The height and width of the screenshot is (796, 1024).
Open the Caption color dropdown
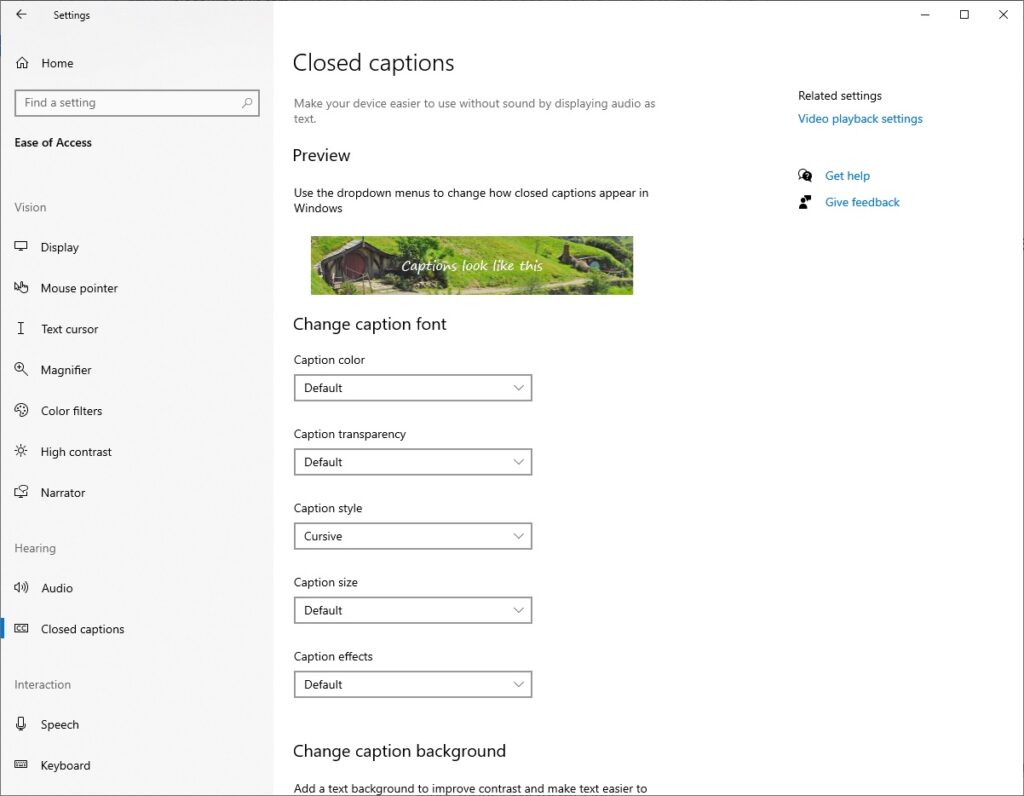pyautogui.click(x=412, y=388)
